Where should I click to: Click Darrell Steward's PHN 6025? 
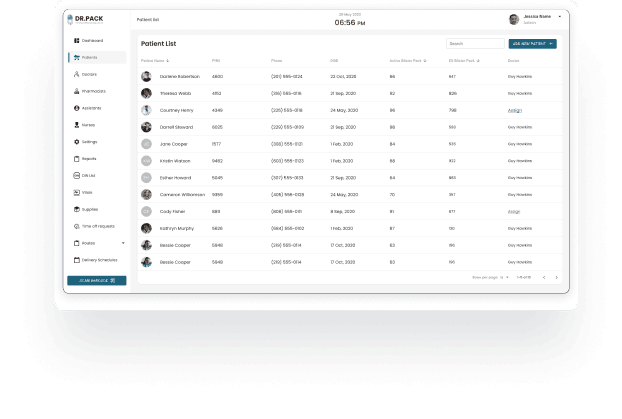217,127
